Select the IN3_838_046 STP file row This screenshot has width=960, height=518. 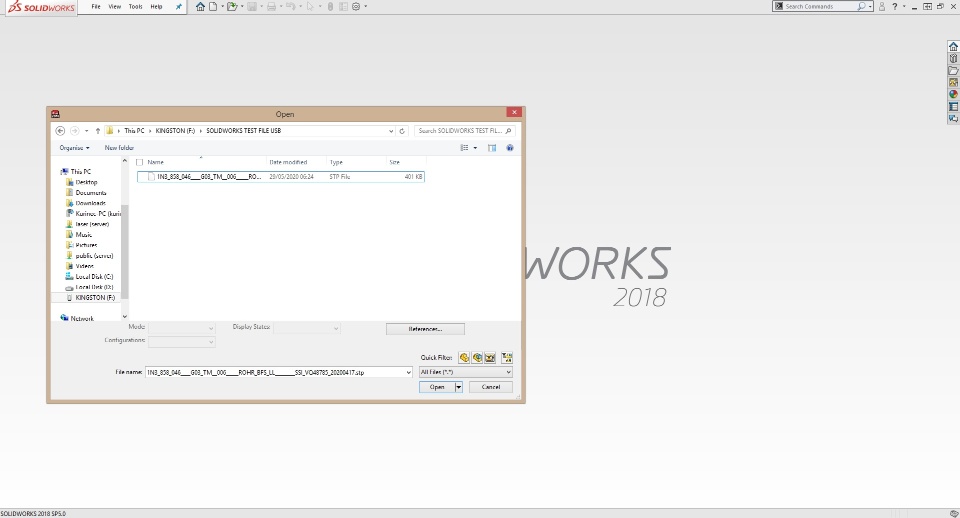coord(280,176)
